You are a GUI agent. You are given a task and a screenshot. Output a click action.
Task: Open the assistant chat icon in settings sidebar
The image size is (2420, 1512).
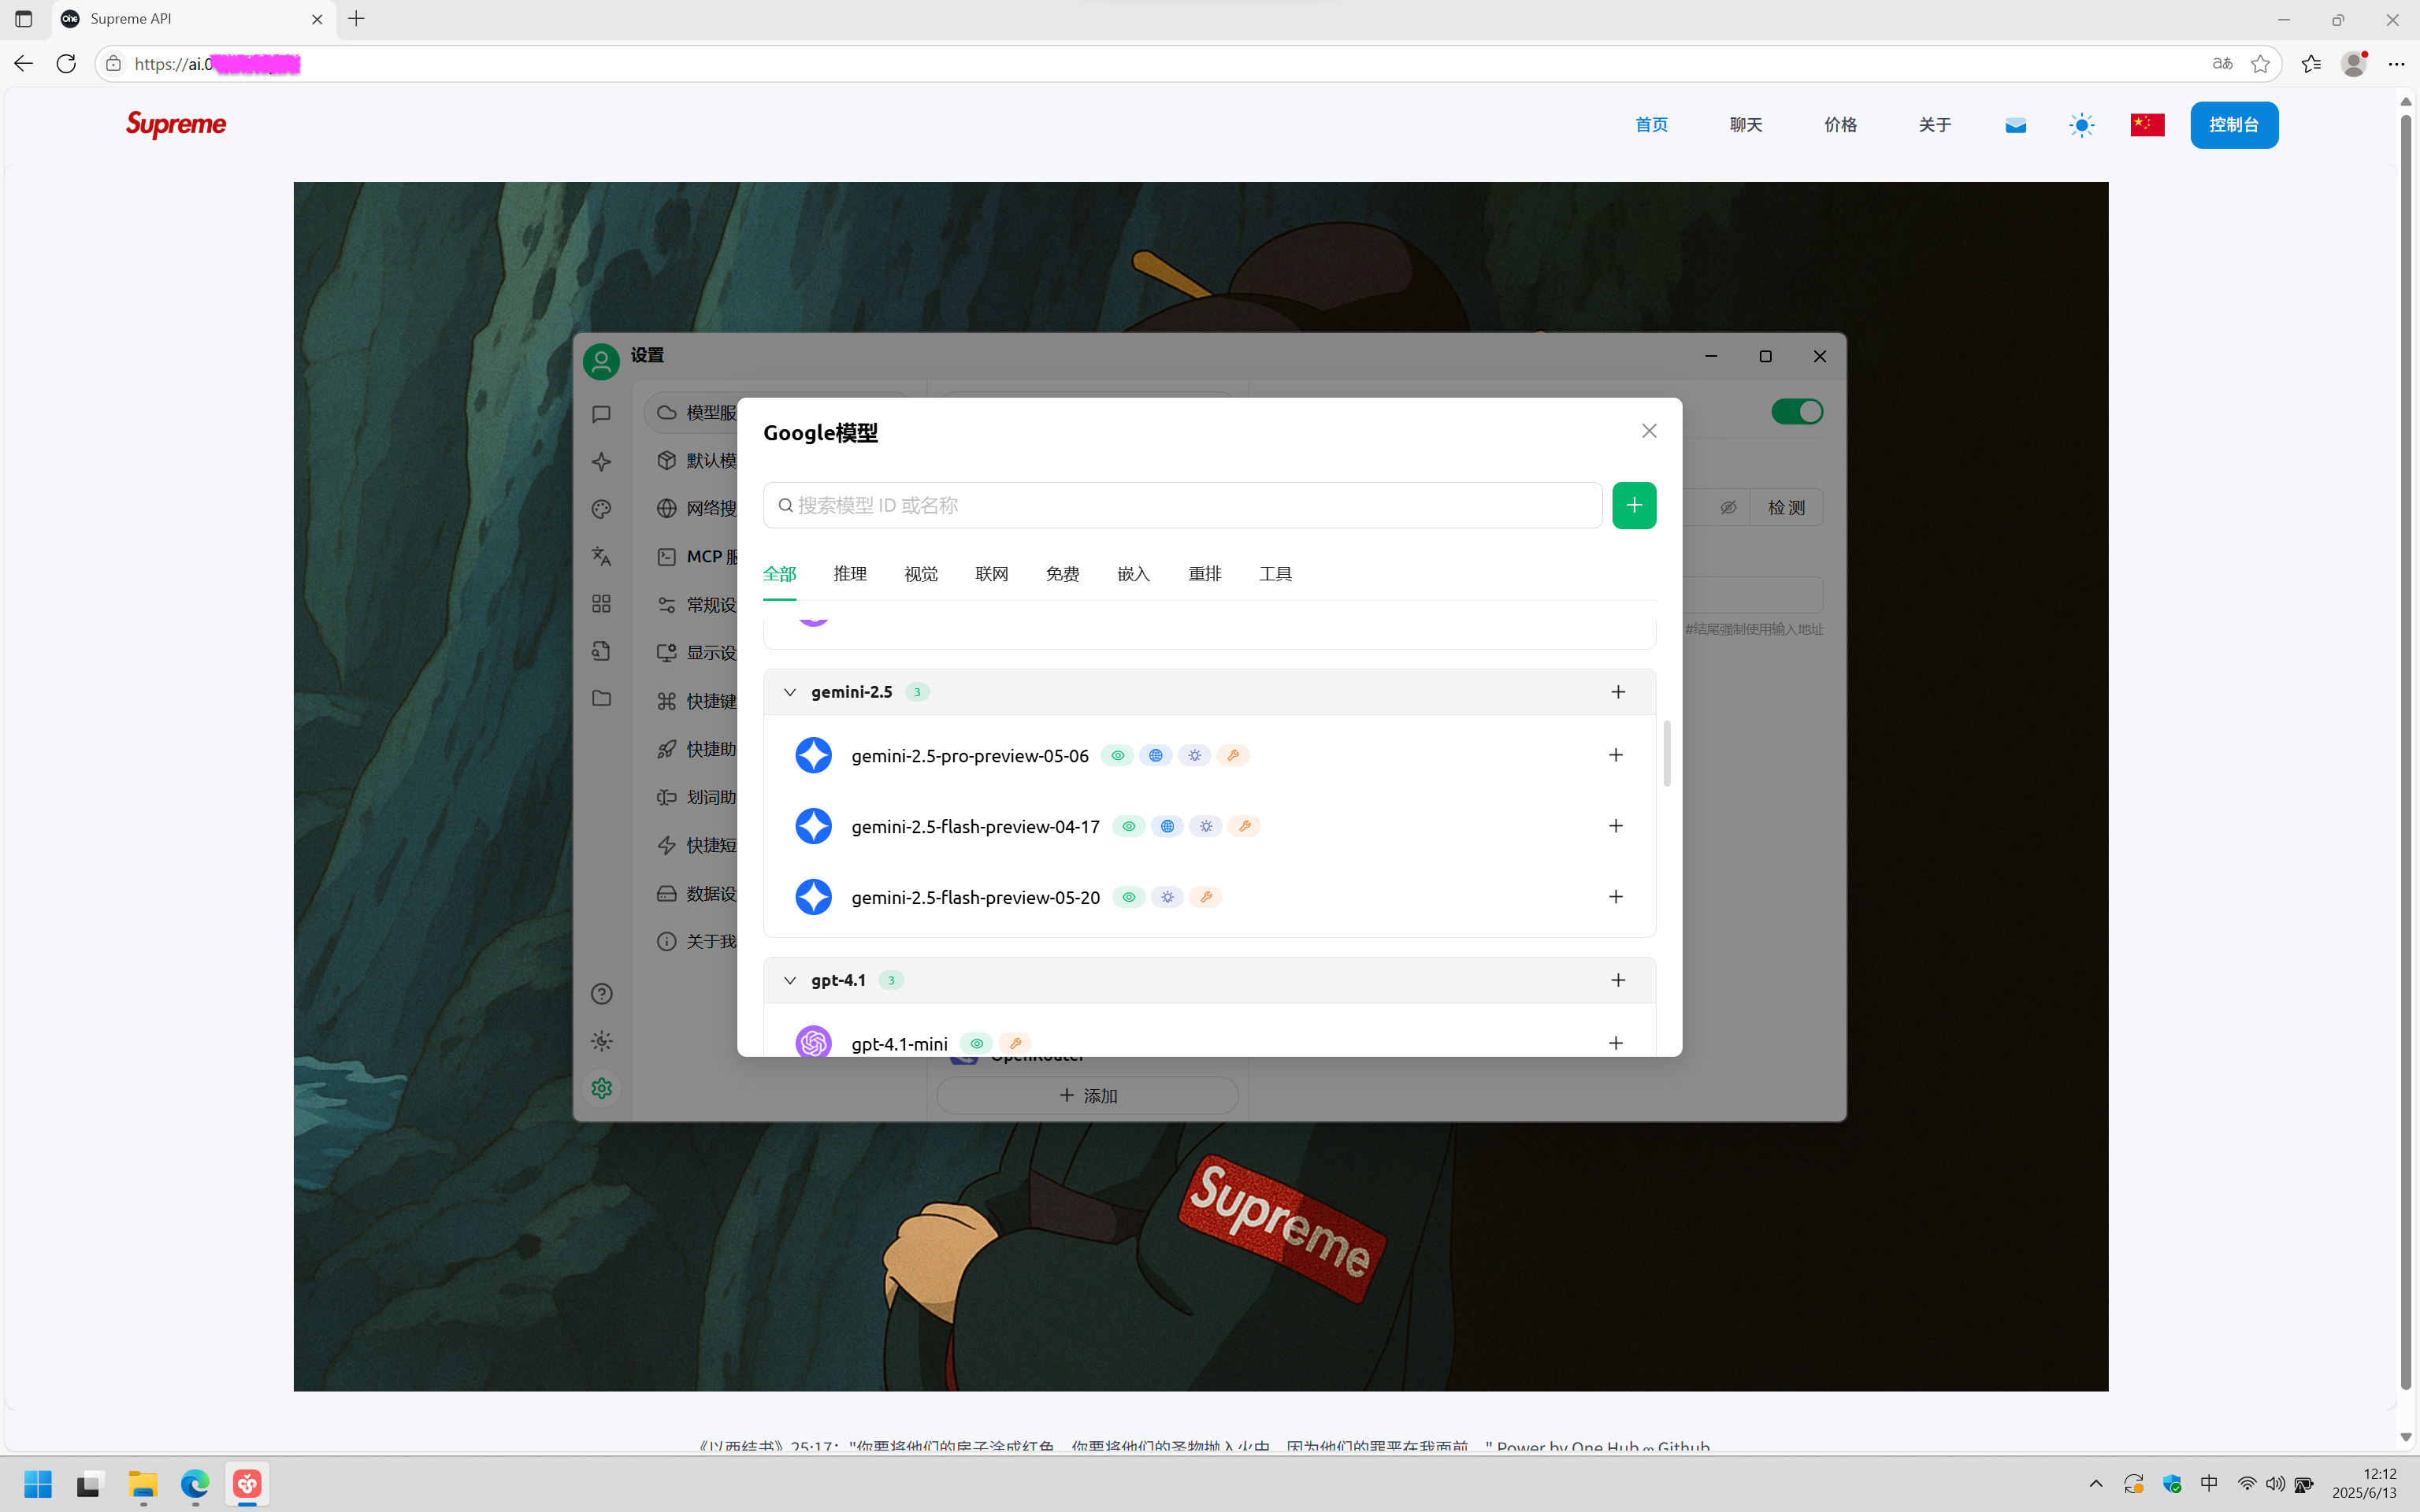tap(601, 414)
